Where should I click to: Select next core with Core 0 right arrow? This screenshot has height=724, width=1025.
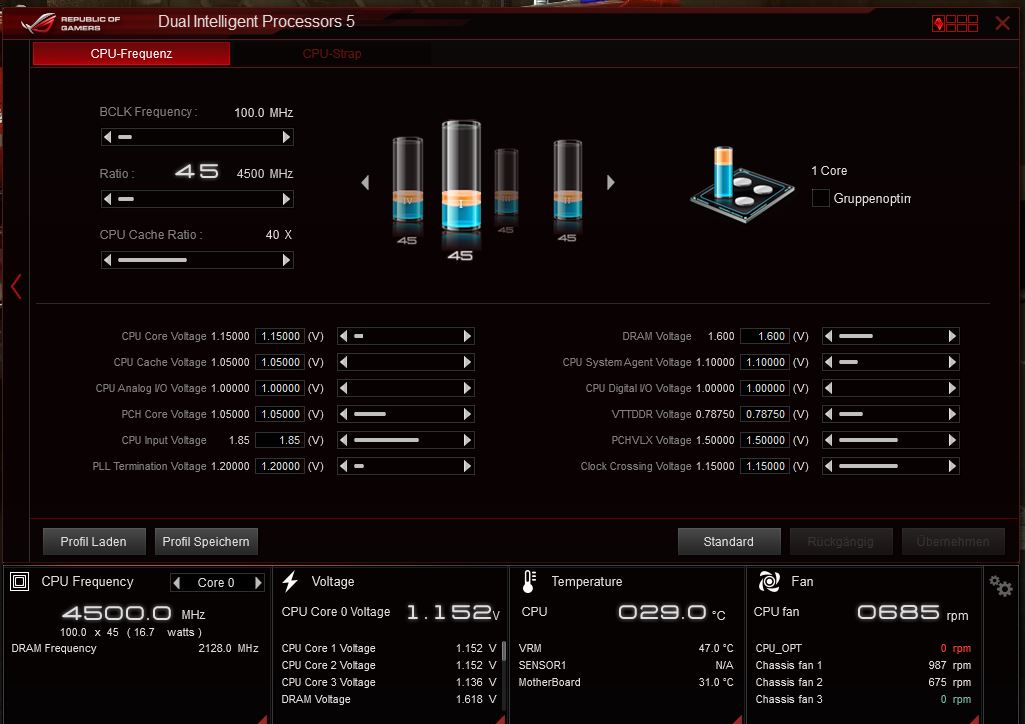tap(258, 582)
